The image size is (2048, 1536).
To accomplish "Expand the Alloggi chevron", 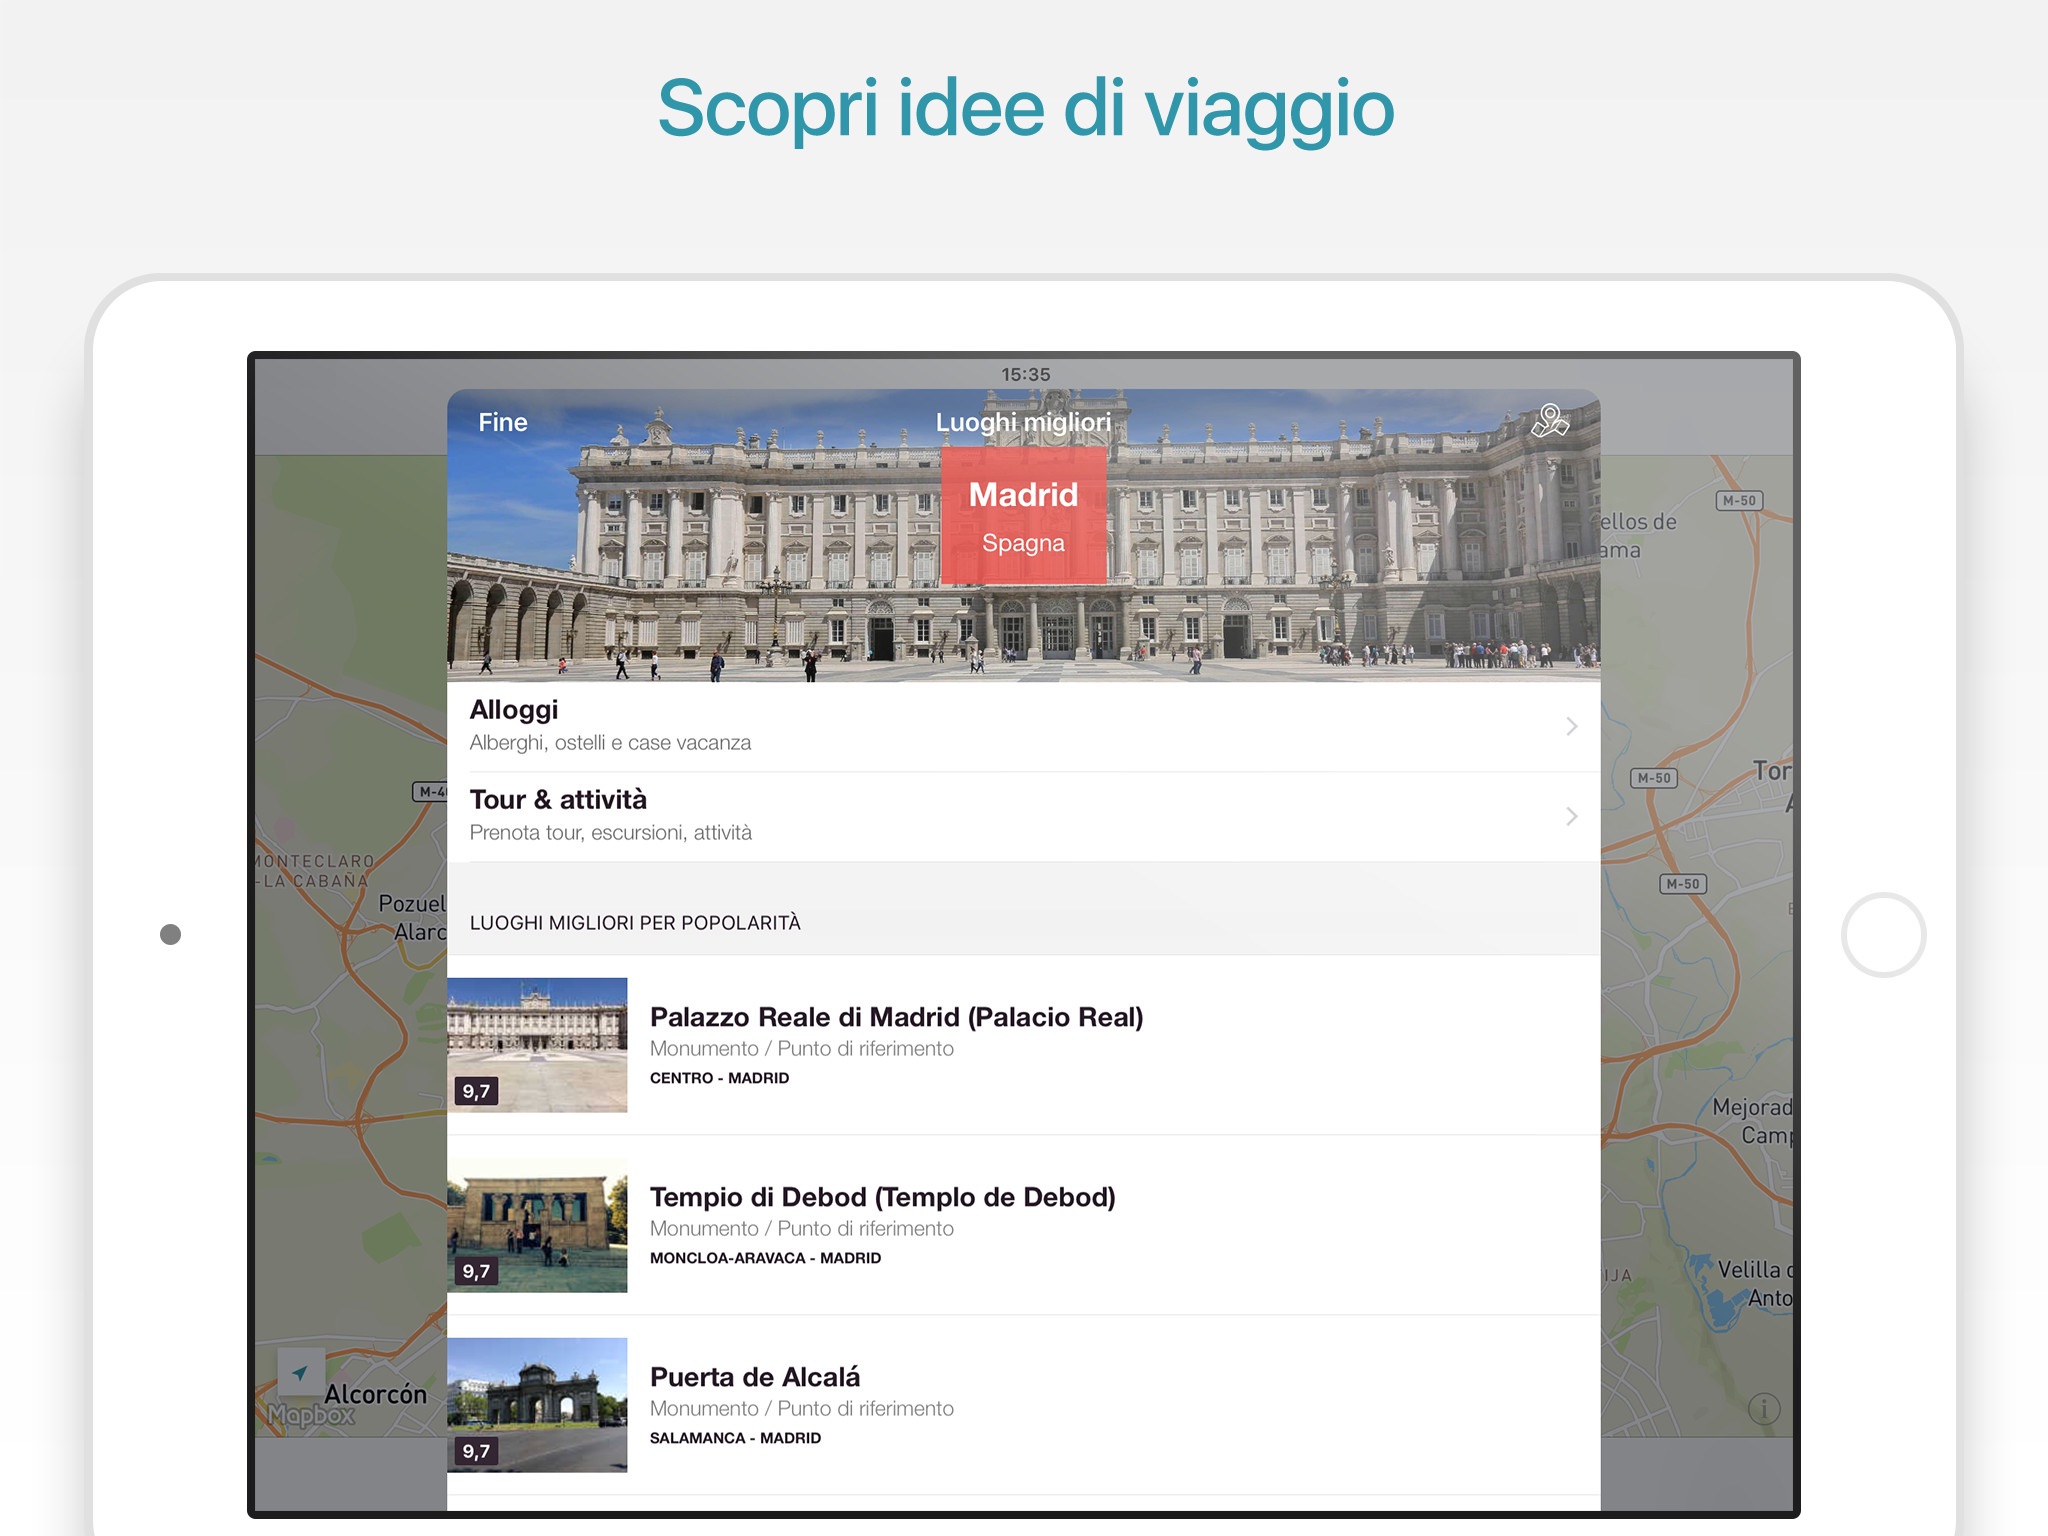I will (1571, 727).
